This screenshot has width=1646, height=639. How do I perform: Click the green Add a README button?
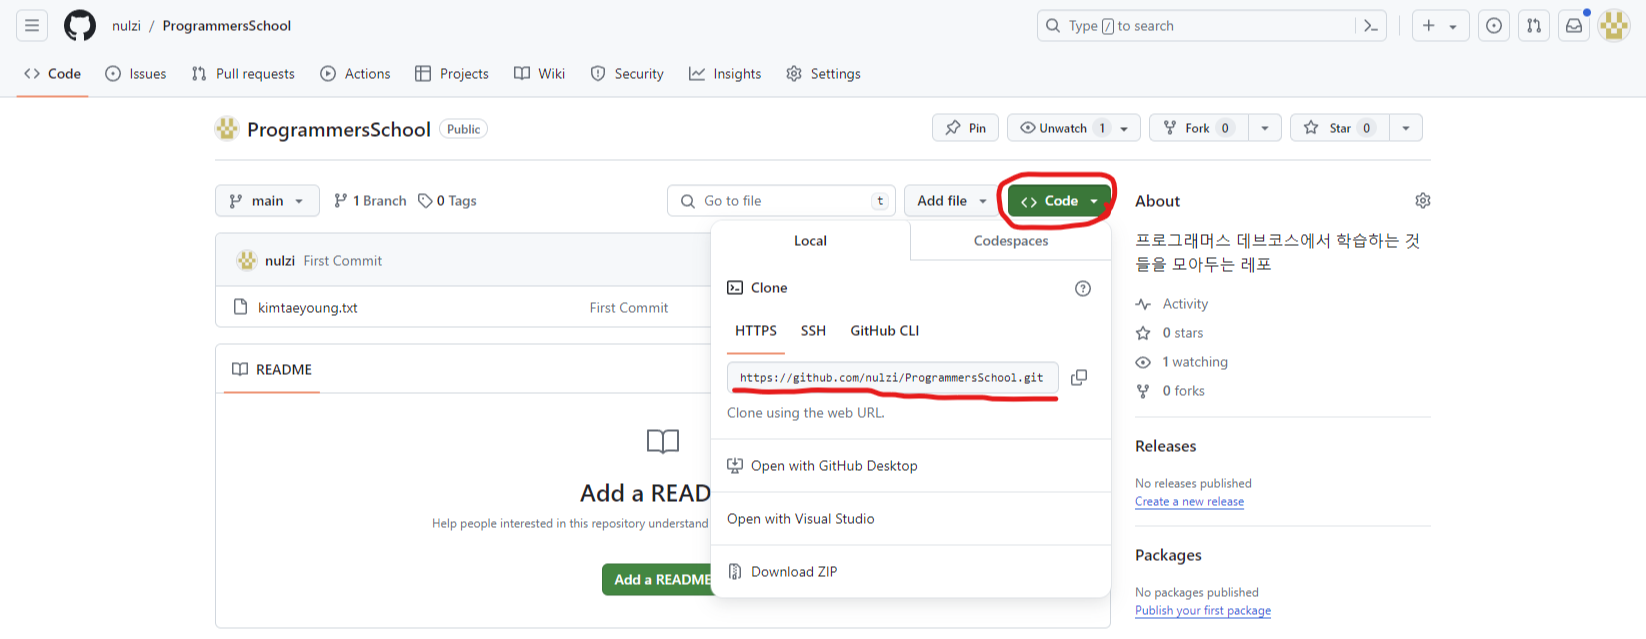tap(658, 580)
